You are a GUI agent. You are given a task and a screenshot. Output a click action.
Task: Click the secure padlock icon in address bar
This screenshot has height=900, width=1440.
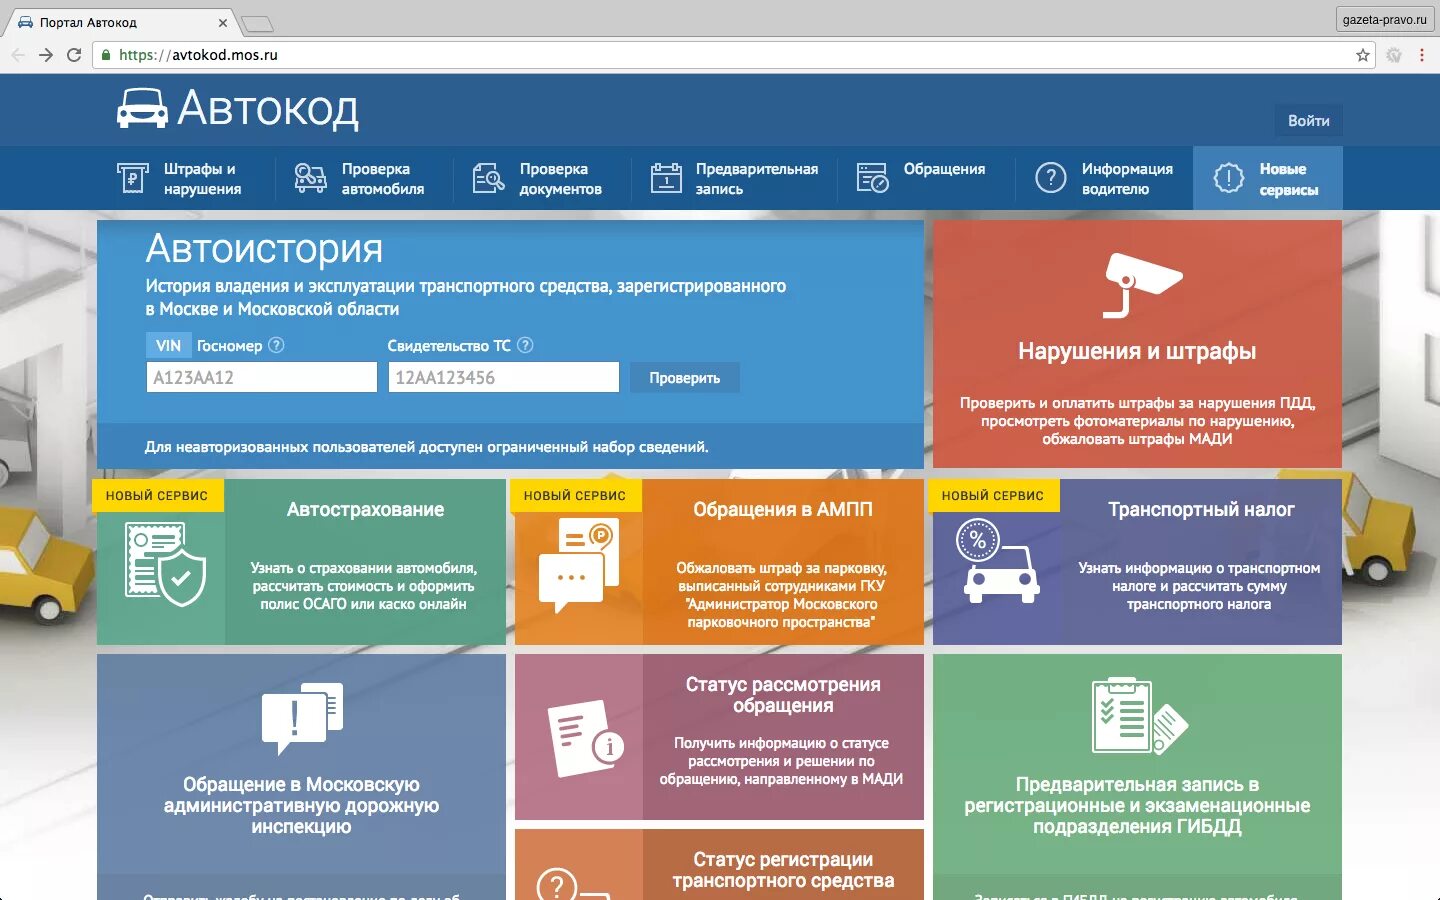click(x=106, y=55)
